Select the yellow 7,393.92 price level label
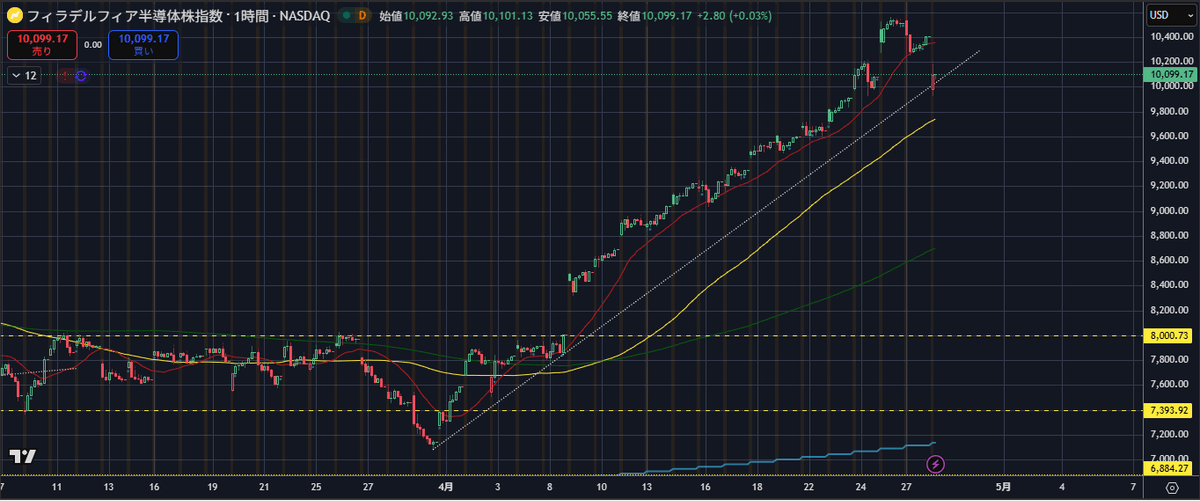 point(1170,411)
